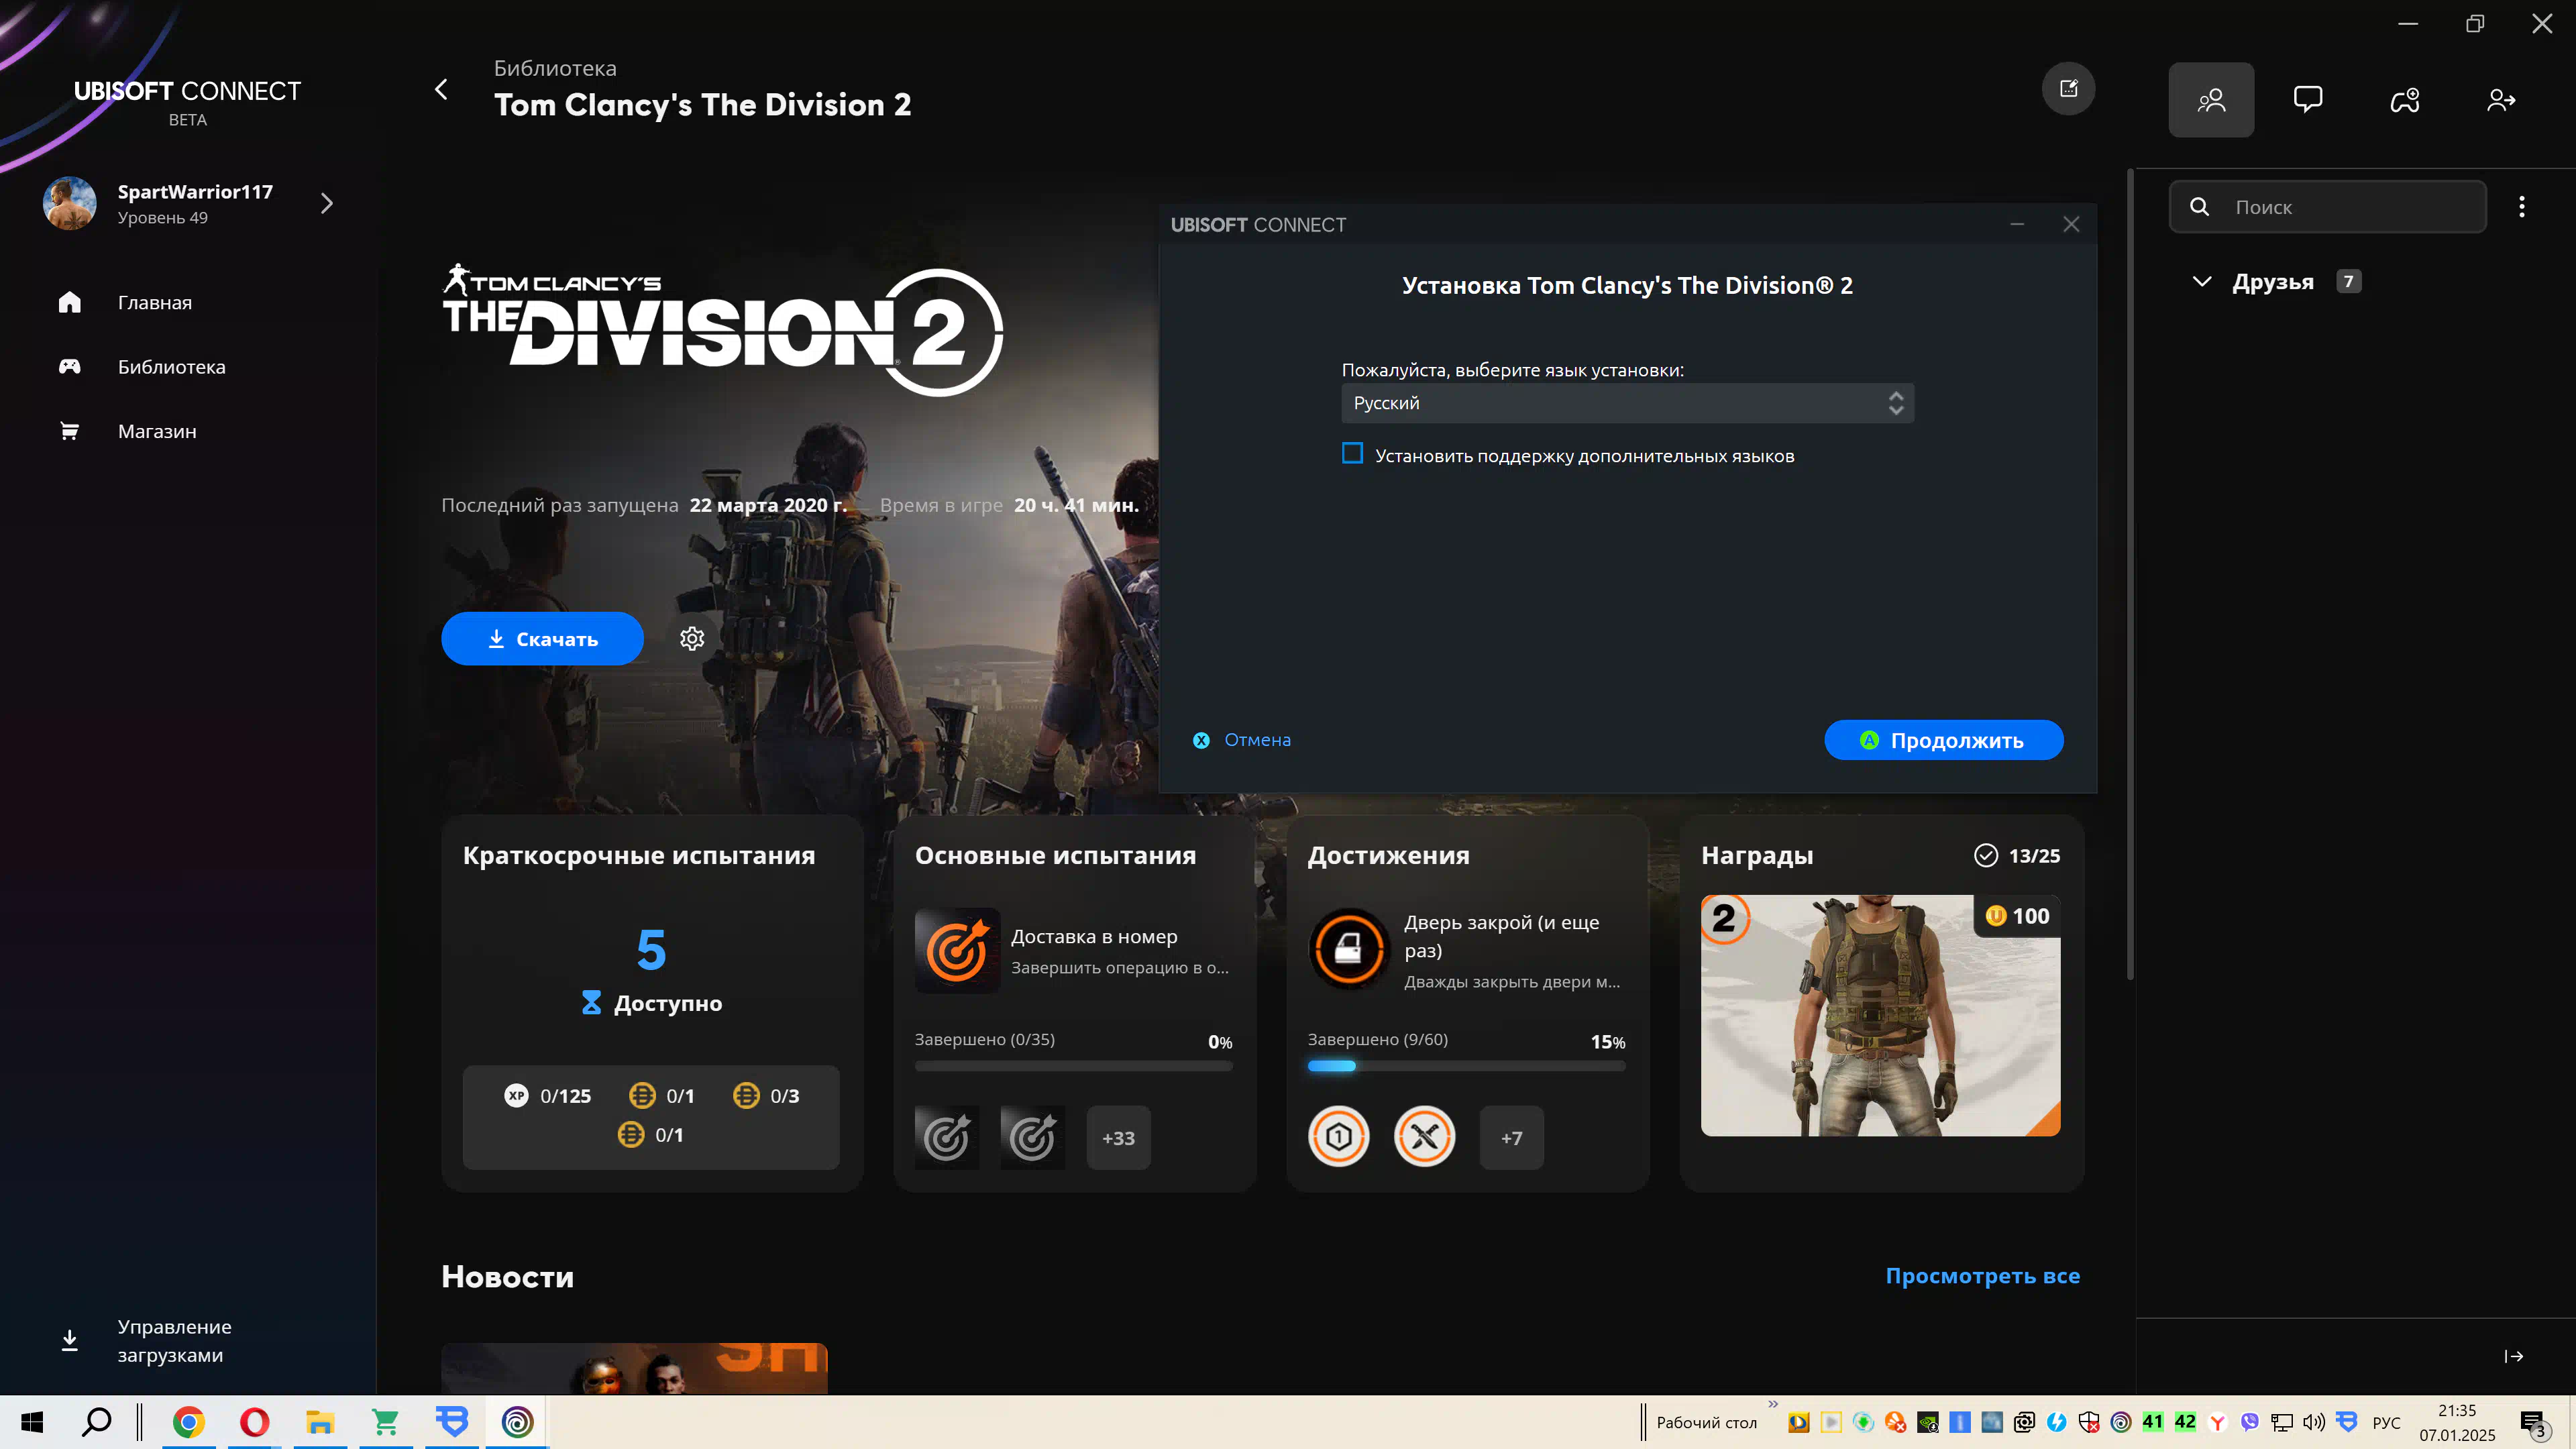This screenshot has width=2576, height=1449.
Task: Go to Главная in sidebar
Action: click(x=155, y=302)
